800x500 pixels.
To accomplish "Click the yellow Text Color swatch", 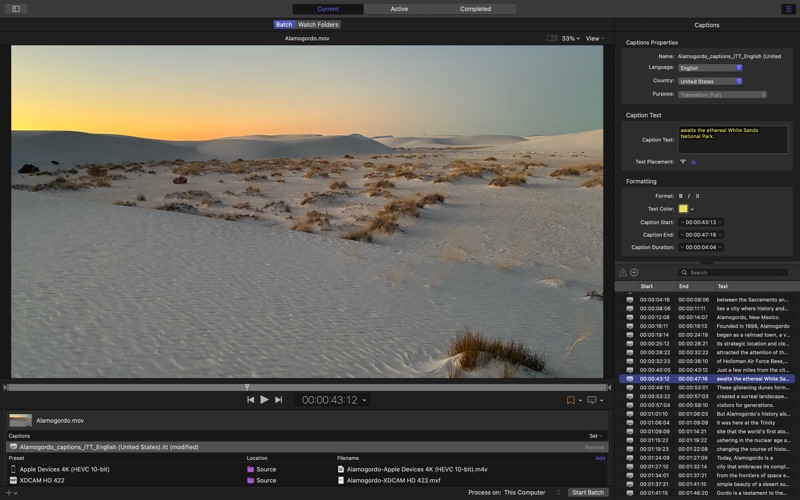I will pos(683,209).
